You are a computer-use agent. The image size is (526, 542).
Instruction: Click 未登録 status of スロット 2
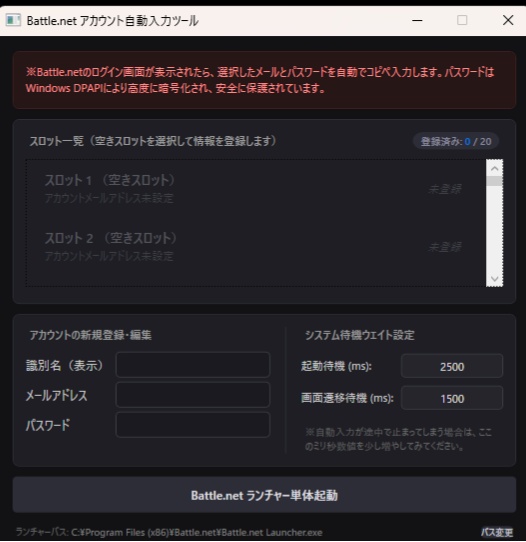[445, 247]
